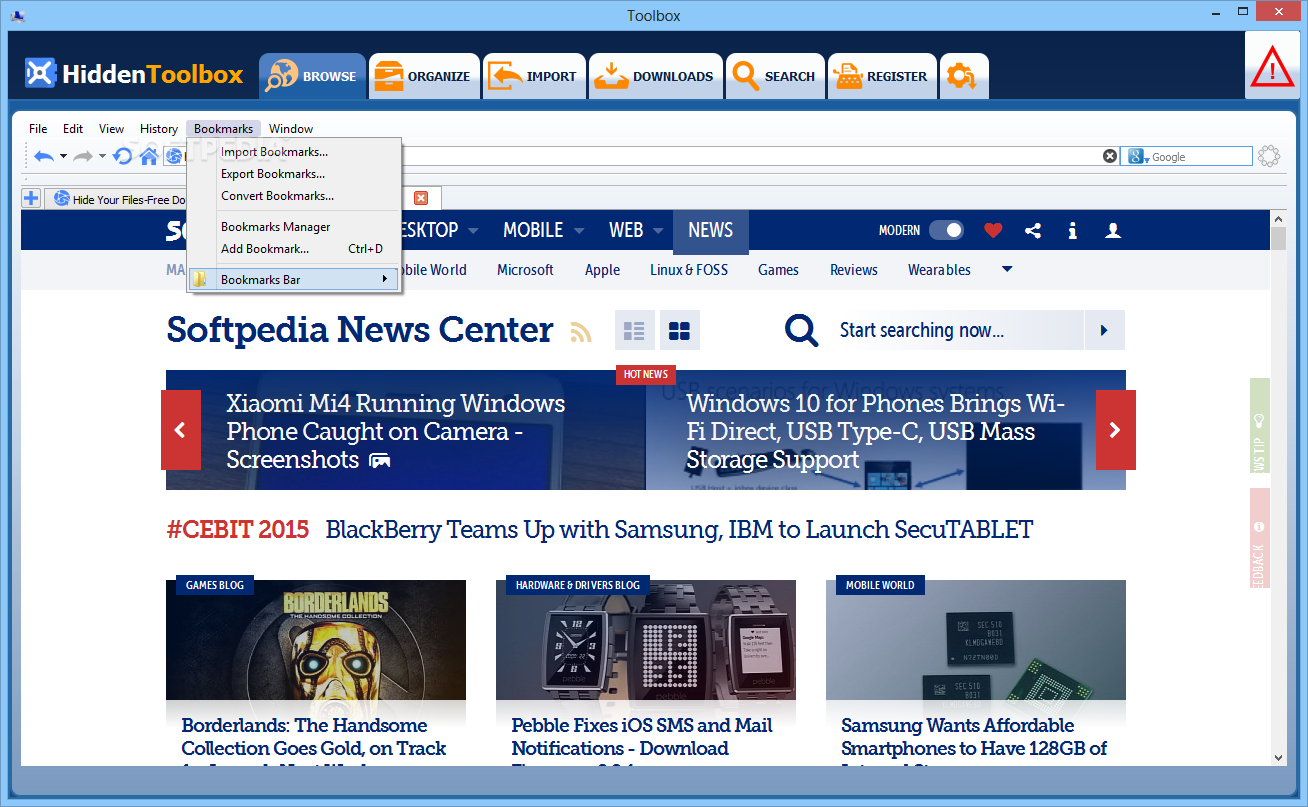Open the Window menu
Viewport: 1308px width, 807px height.
[291, 129]
